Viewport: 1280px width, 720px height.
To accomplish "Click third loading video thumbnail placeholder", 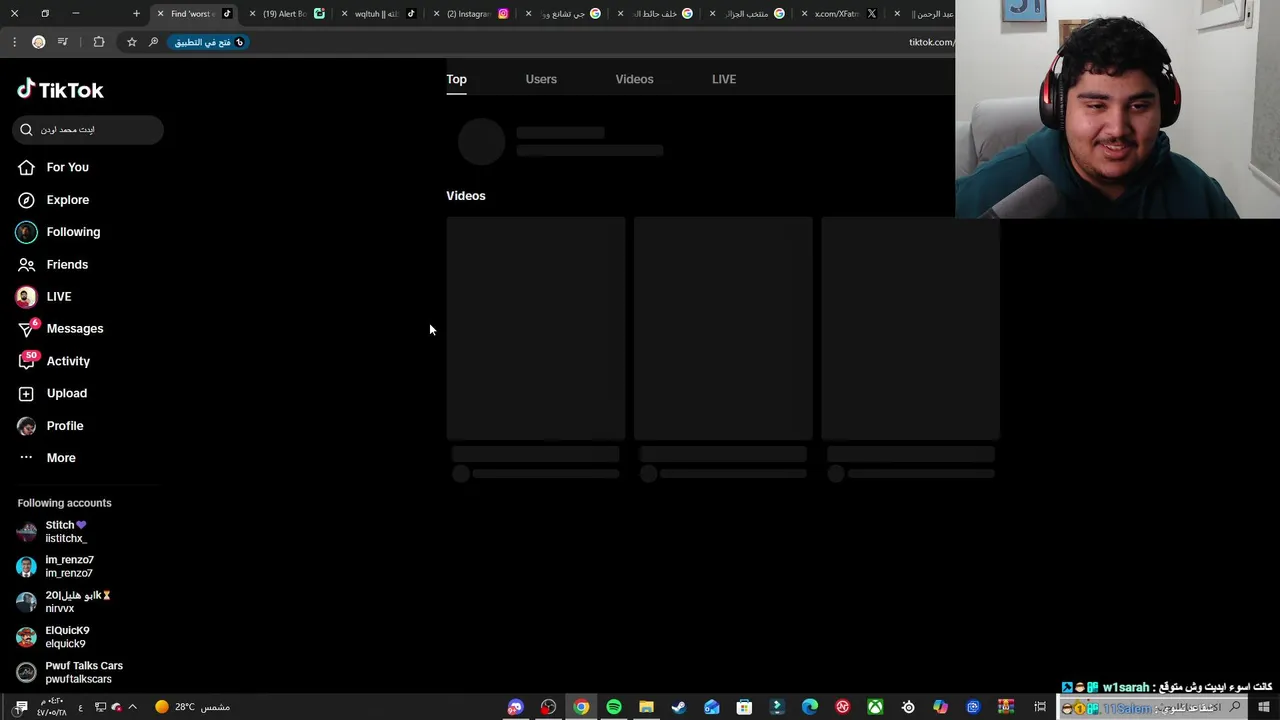I will pyautogui.click(x=910, y=328).
